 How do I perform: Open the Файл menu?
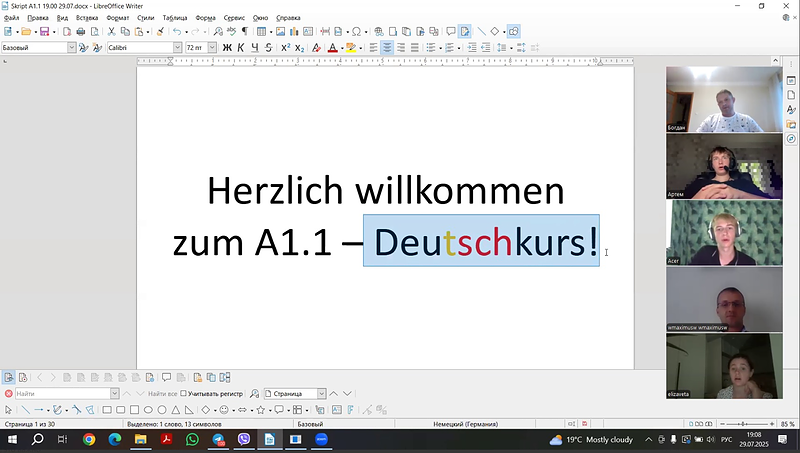pos(11,18)
